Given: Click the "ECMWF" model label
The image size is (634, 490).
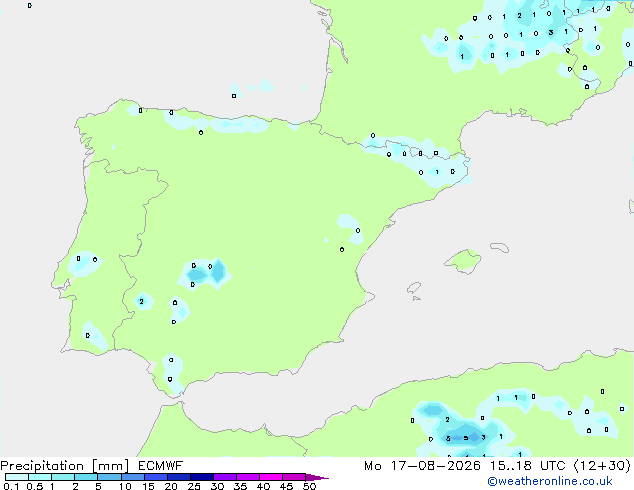Looking at the screenshot, I should click(161, 466).
